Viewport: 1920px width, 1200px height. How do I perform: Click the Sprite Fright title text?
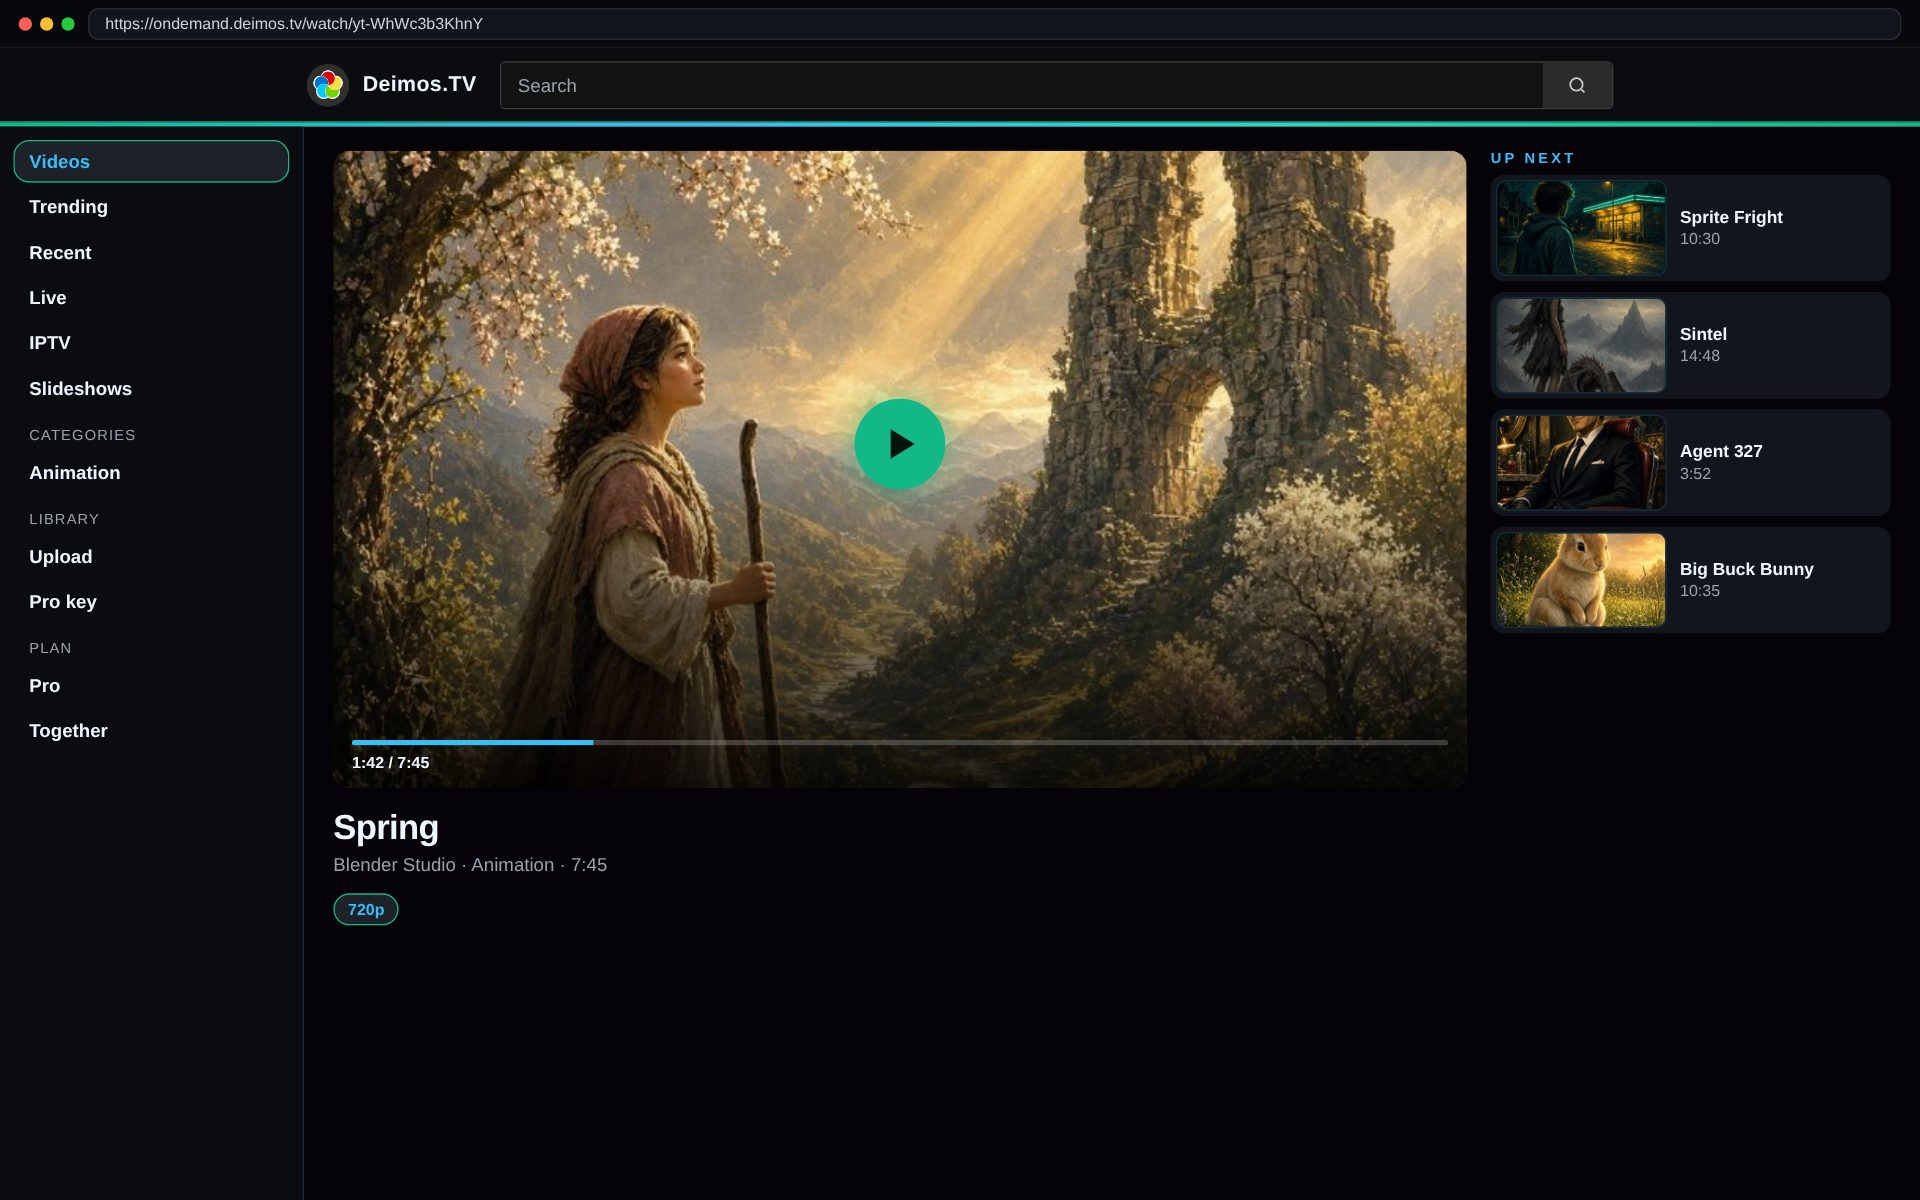tap(1731, 217)
